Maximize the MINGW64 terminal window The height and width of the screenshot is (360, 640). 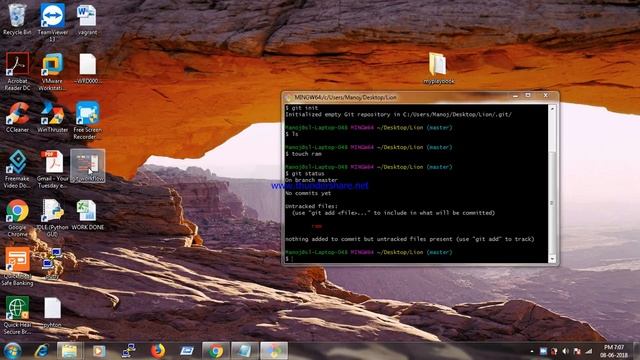tap(528, 96)
